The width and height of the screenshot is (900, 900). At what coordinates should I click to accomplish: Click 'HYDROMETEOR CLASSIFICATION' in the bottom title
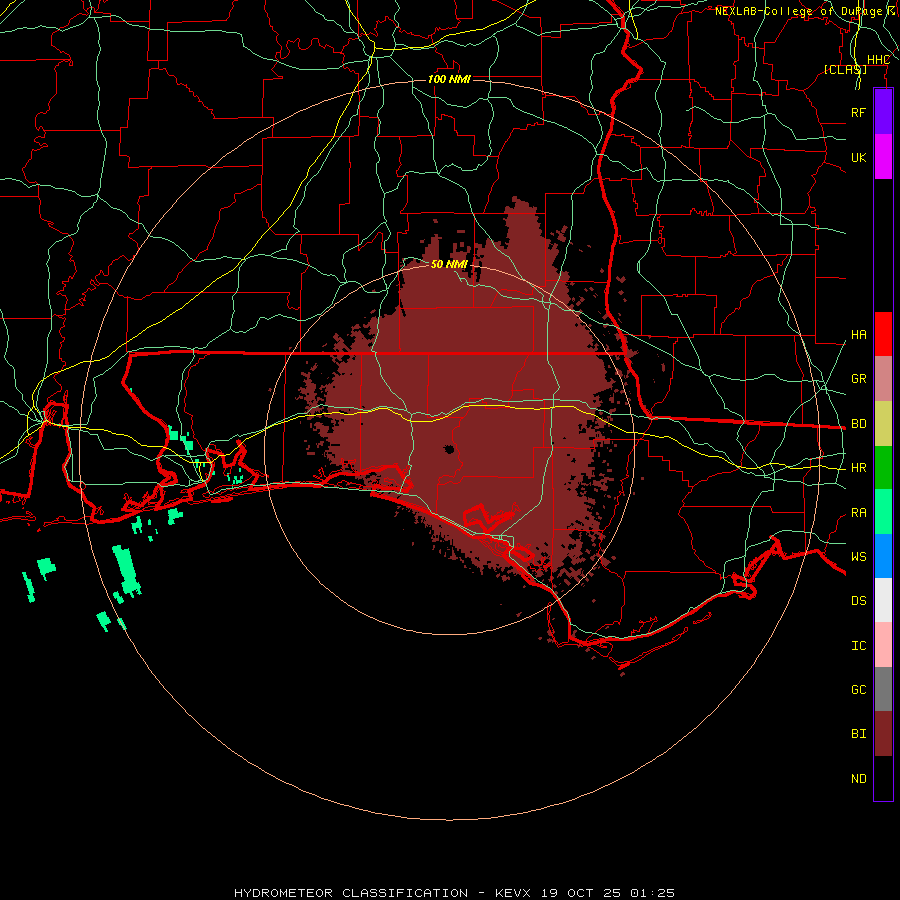[x=351, y=893]
